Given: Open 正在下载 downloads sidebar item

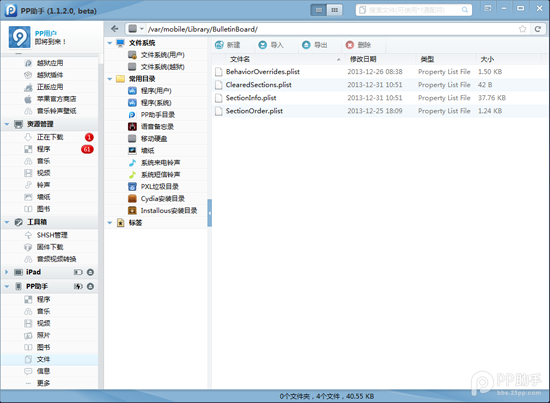Looking at the screenshot, I should tap(49, 137).
